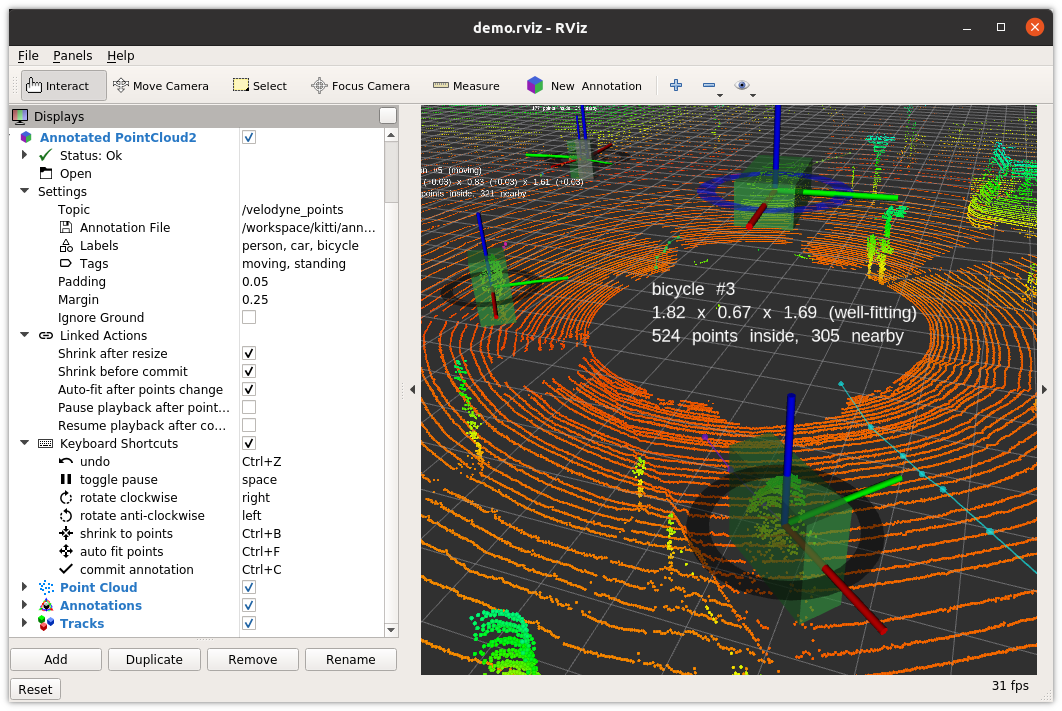Click the Linked Actions chain icon
Viewport: 1062px width, 711px height.
point(46,335)
